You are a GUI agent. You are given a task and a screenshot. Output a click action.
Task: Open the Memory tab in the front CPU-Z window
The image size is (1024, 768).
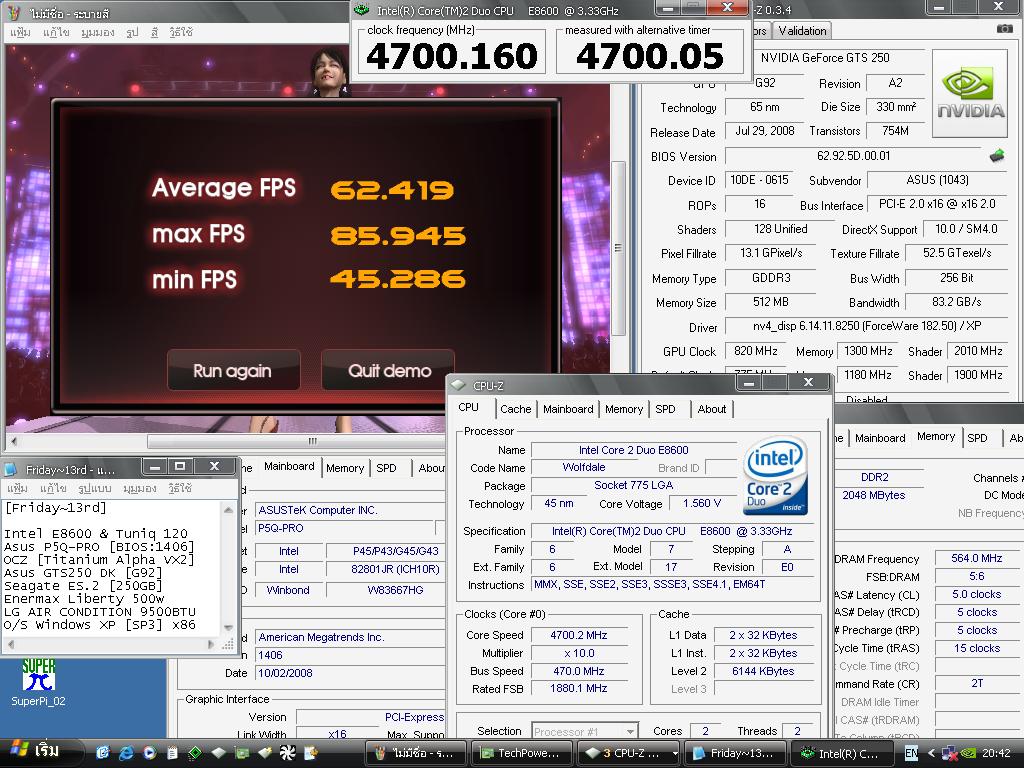click(624, 409)
